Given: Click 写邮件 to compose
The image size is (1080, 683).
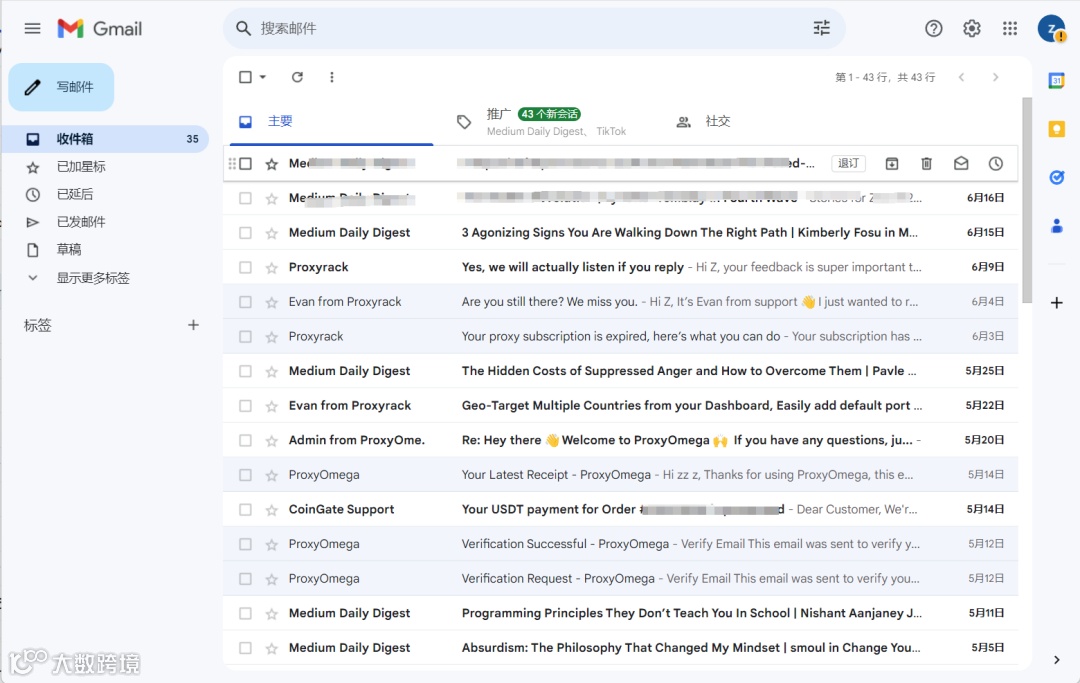Looking at the screenshot, I should [x=61, y=87].
